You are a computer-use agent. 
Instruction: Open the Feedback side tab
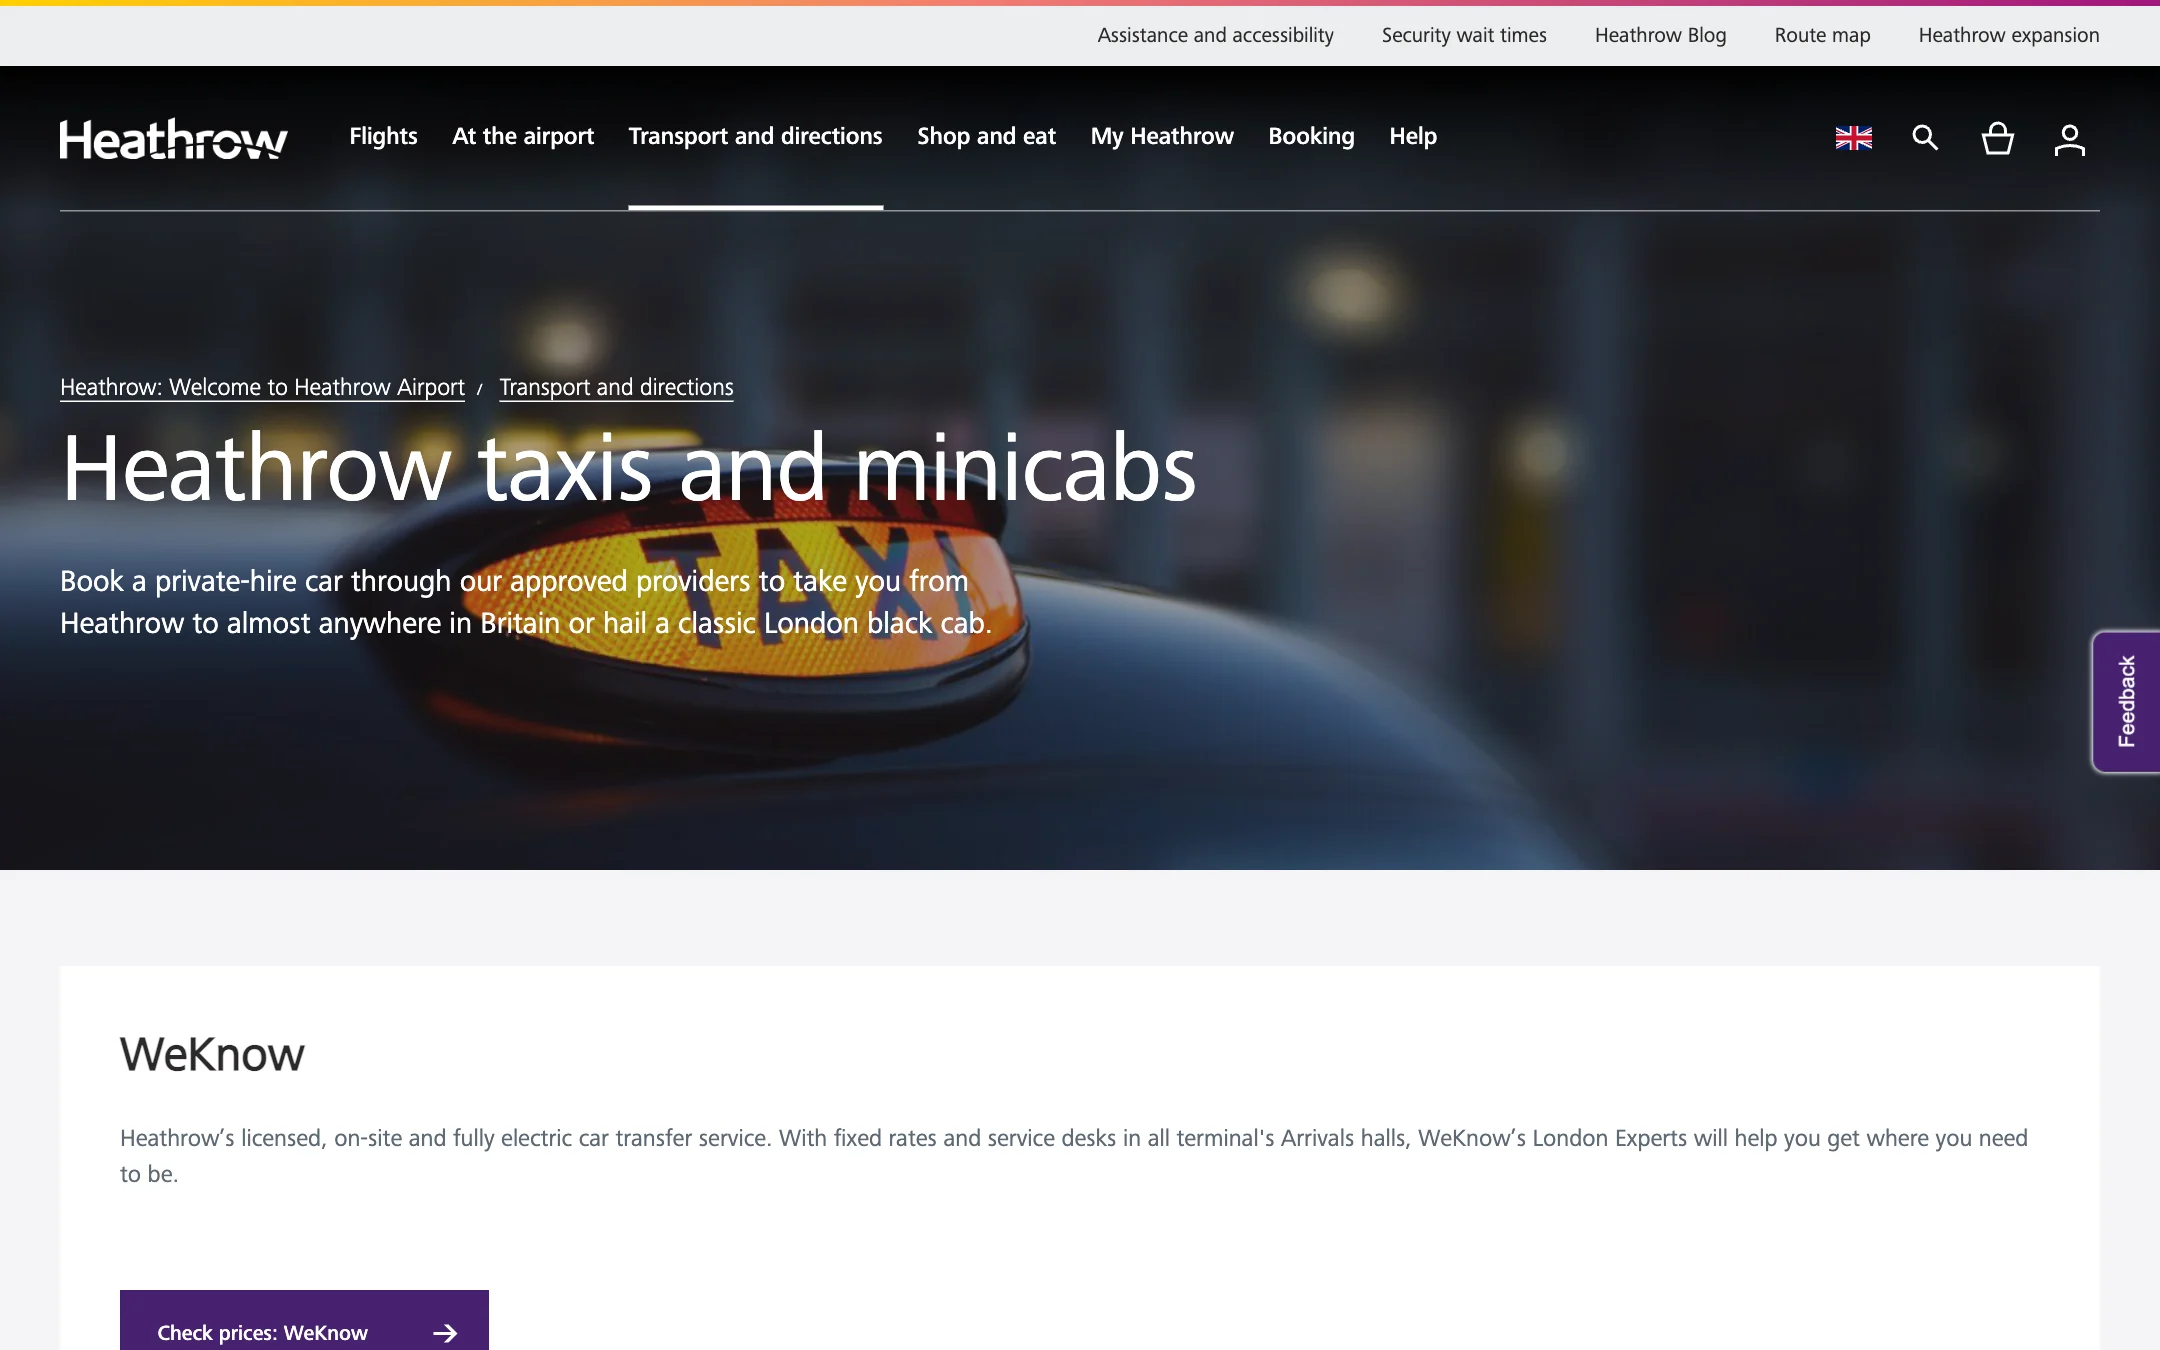click(2126, 701)
